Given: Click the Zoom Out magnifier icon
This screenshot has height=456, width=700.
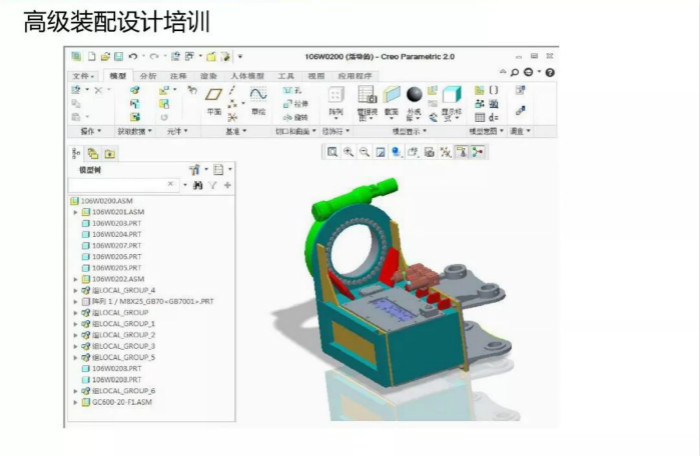Looking at the screenshot, I should (x=364, y=152).
